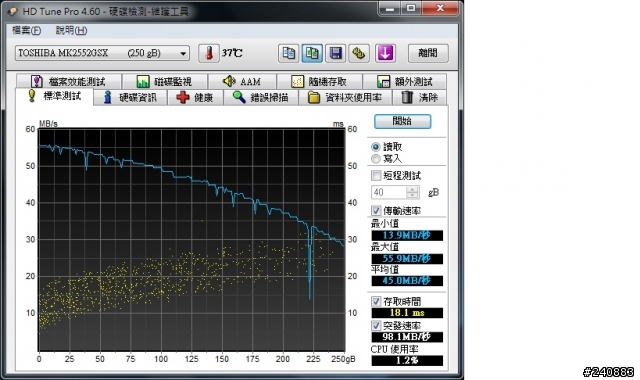Click the thermometer temperature icon

209,53
